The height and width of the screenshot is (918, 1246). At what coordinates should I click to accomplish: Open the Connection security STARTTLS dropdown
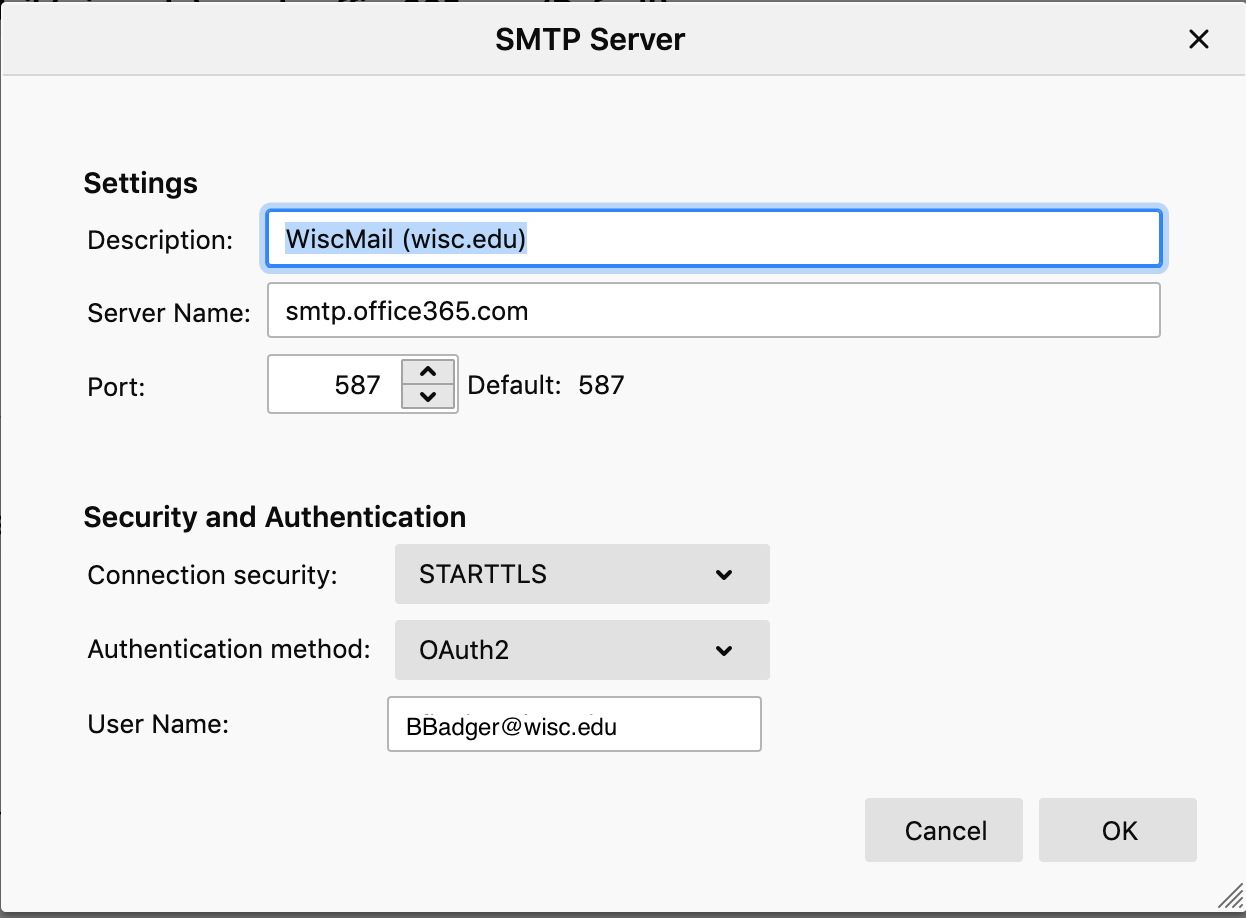click(582, 574)
